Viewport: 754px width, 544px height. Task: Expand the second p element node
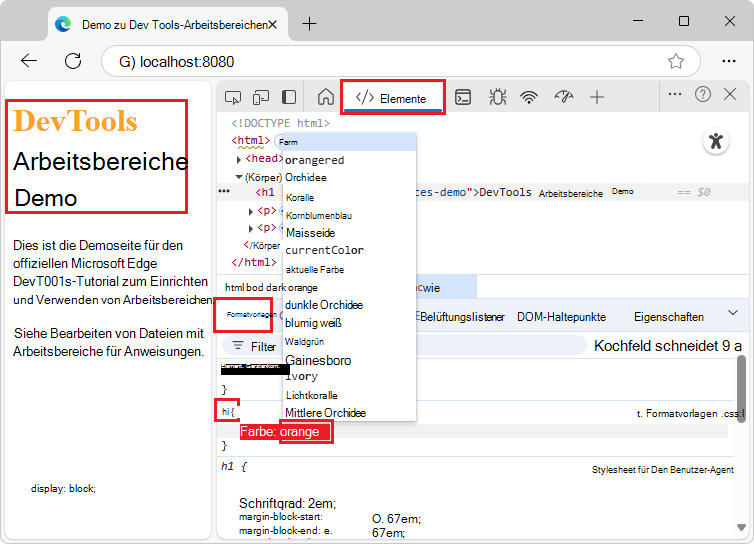(251, 228)
